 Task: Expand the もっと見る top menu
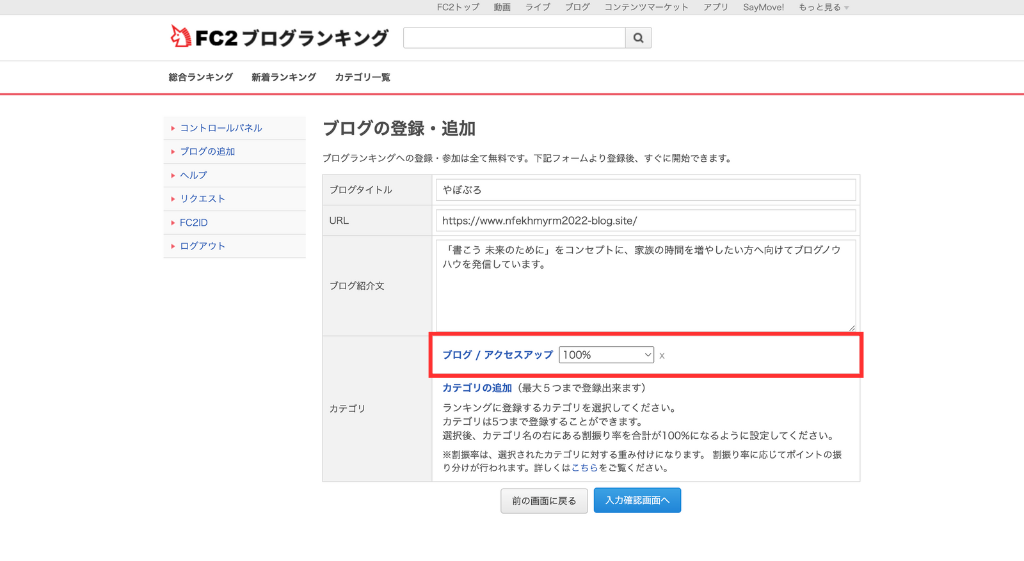pyautogui.click(x=824, y=7)
